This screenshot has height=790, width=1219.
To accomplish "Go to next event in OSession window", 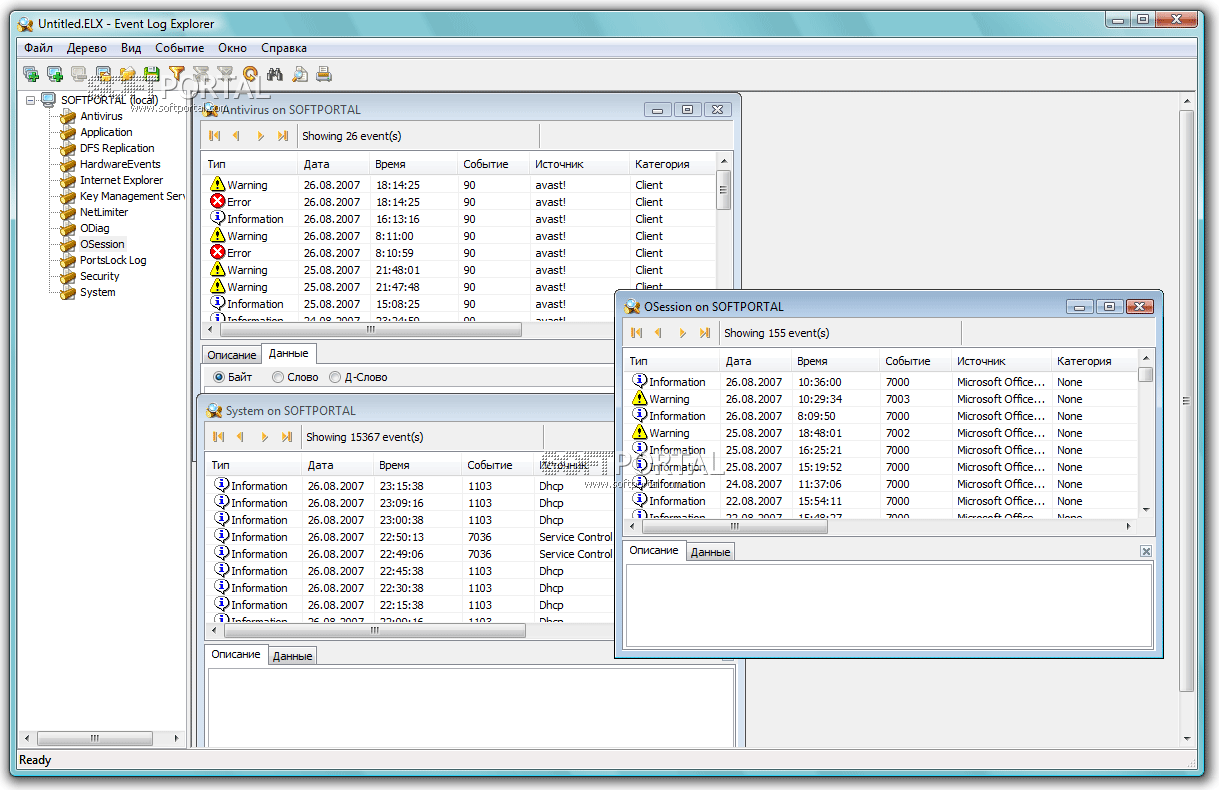I will [682, 333].
